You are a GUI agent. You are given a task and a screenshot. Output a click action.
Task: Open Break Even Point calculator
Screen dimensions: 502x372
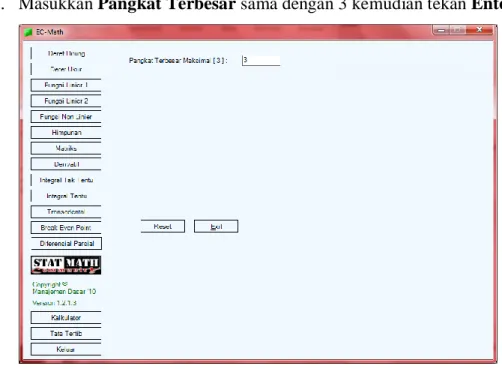coord(66,227)
